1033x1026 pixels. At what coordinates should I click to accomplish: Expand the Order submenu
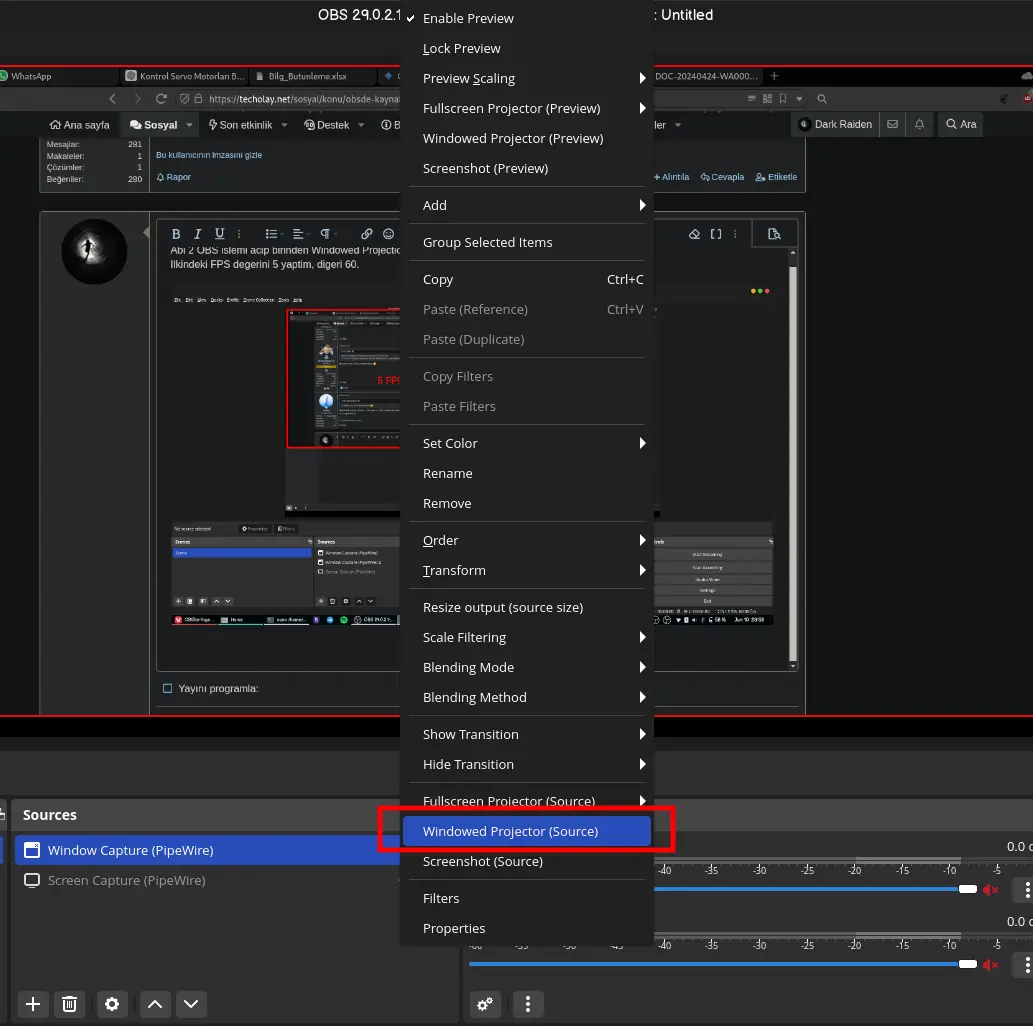pyautogui.click(x=526, y=540)
